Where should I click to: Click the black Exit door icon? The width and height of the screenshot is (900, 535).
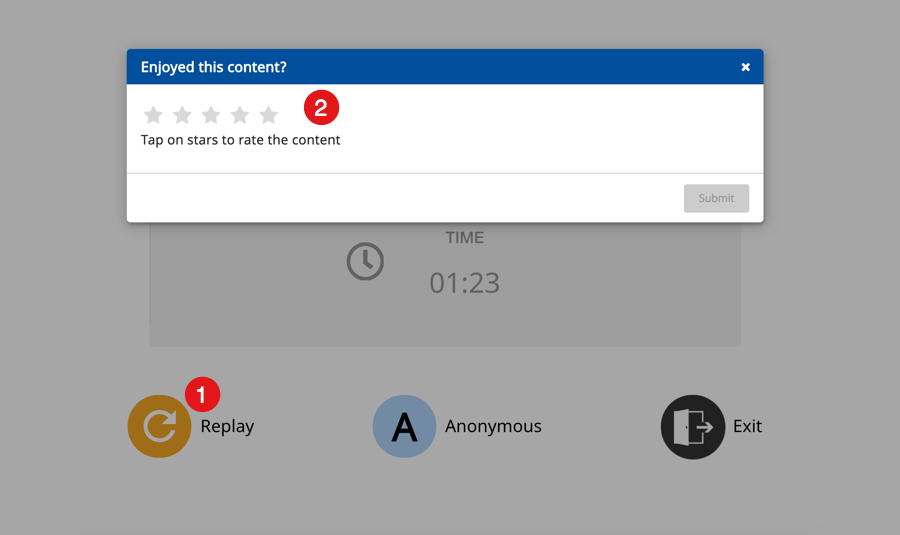[693, 427]
